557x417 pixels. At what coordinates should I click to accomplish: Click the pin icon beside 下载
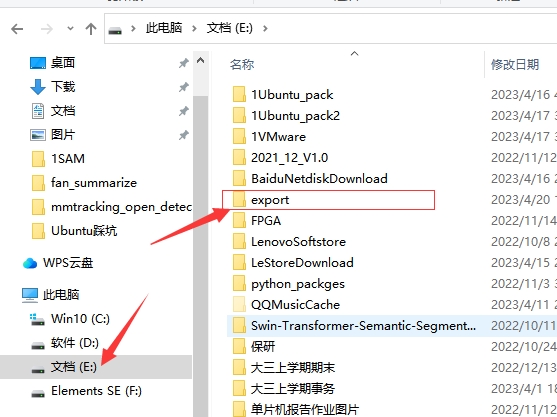click(183, 87)
